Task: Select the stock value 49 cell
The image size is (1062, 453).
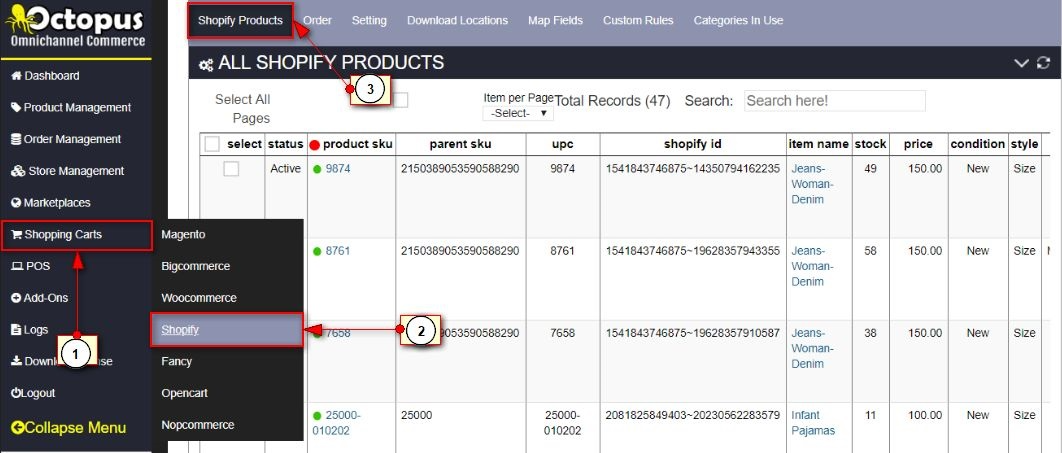Action: coord(870,169)
